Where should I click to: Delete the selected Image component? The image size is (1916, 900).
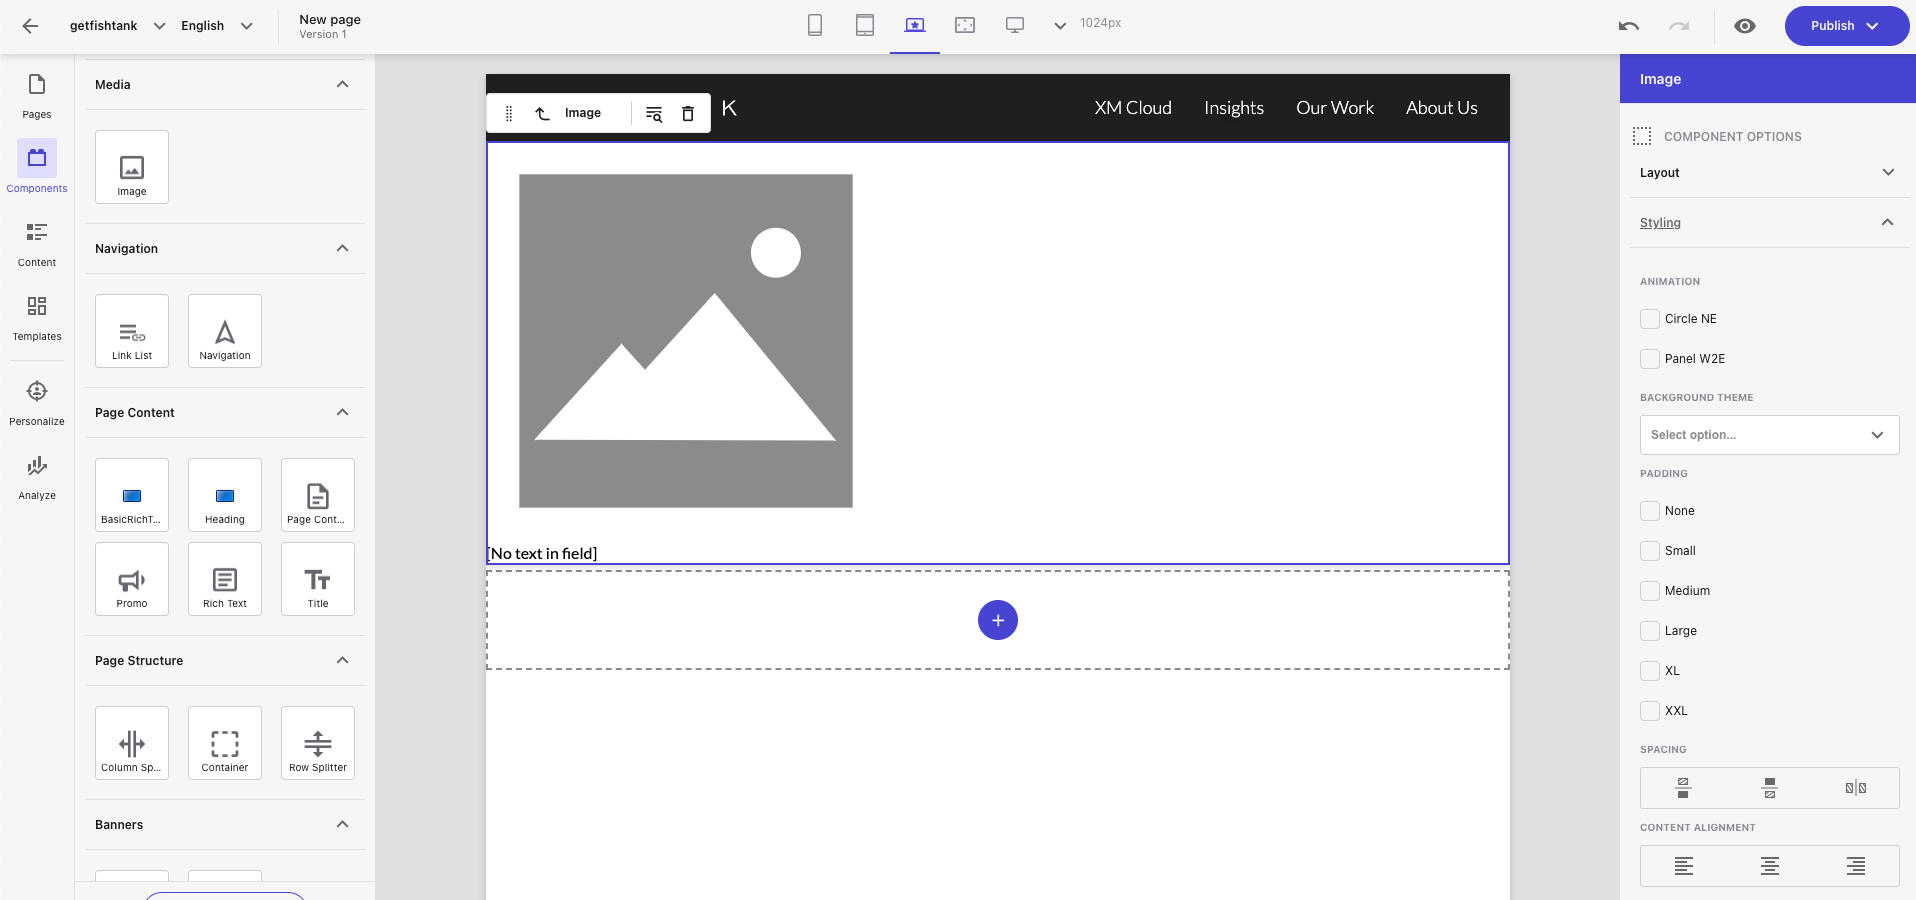[687, 113]
